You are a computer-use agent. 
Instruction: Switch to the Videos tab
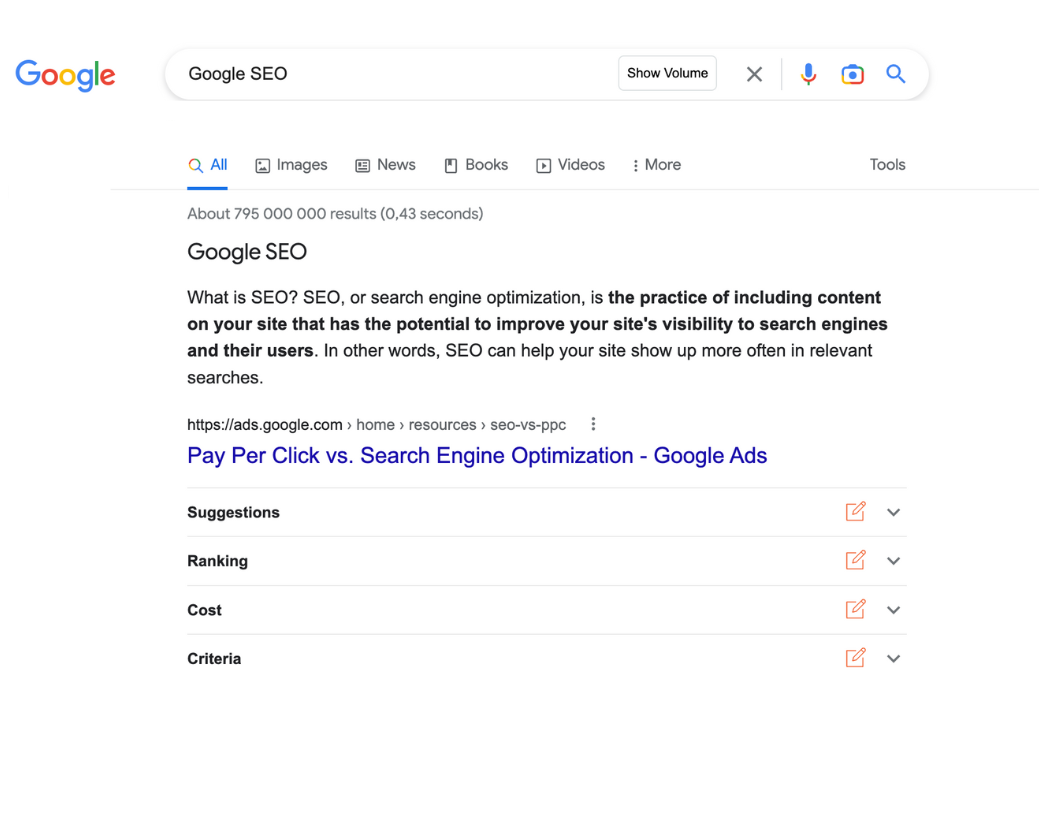click(571, 165)
